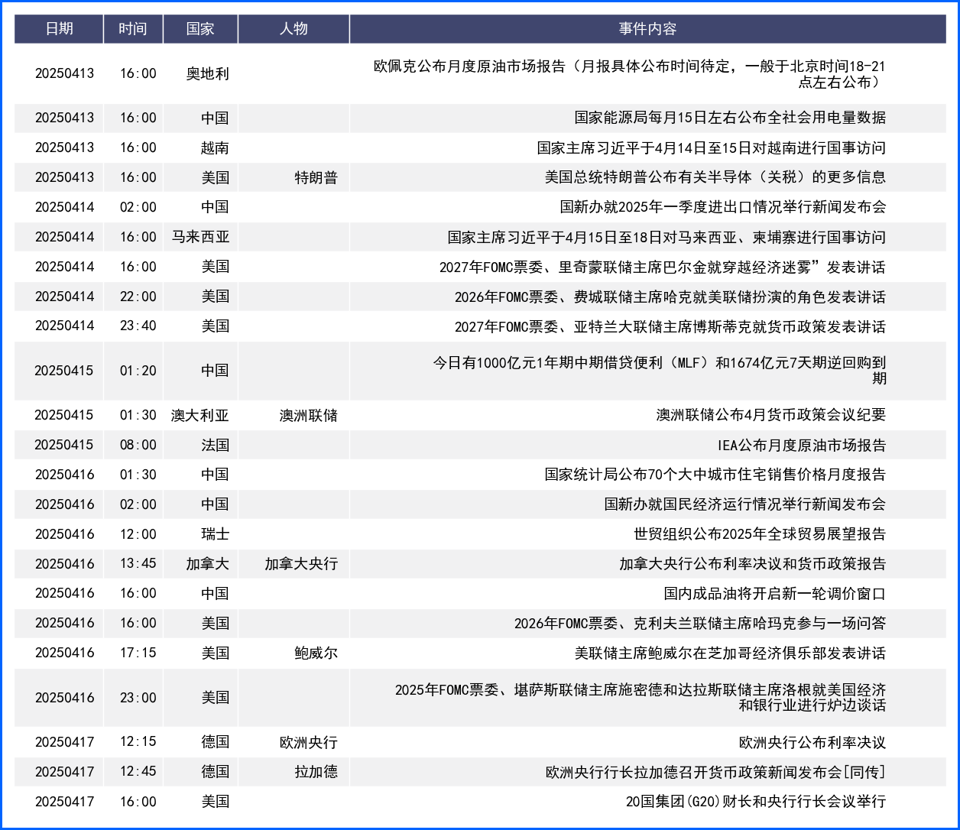Click the 国家能源局 全社会用电量数据 event

coord(730,118)
